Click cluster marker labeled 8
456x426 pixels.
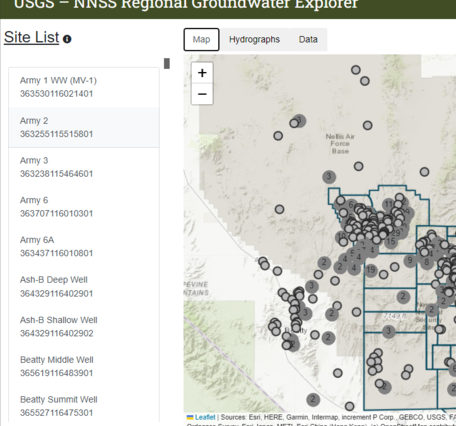tap(426, 262)
